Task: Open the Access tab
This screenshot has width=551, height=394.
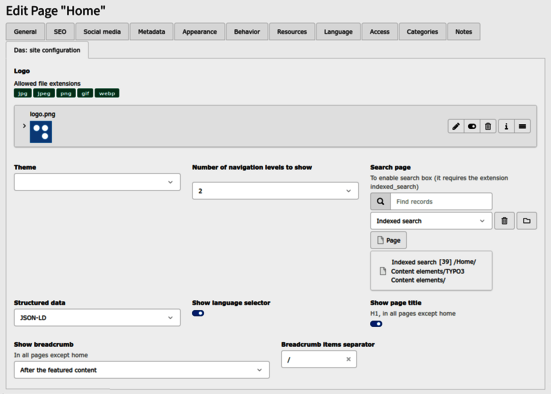Action: [x=380, y=32]
